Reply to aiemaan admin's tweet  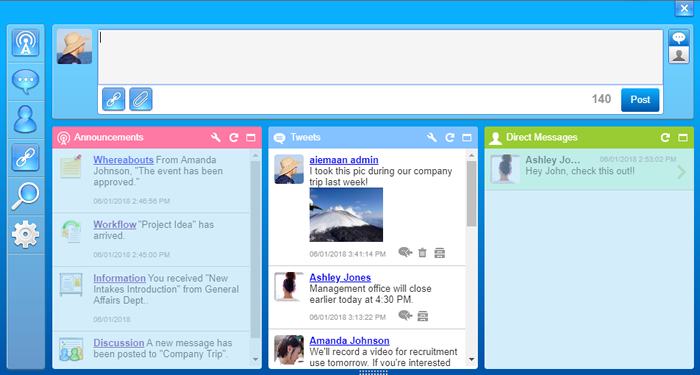[405, 253]
